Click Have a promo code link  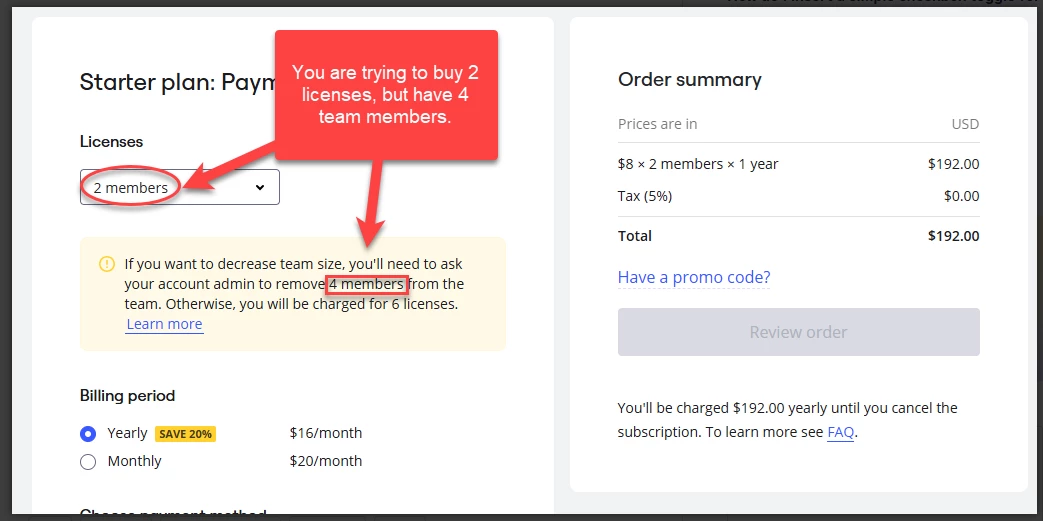(x=694, y=277)
